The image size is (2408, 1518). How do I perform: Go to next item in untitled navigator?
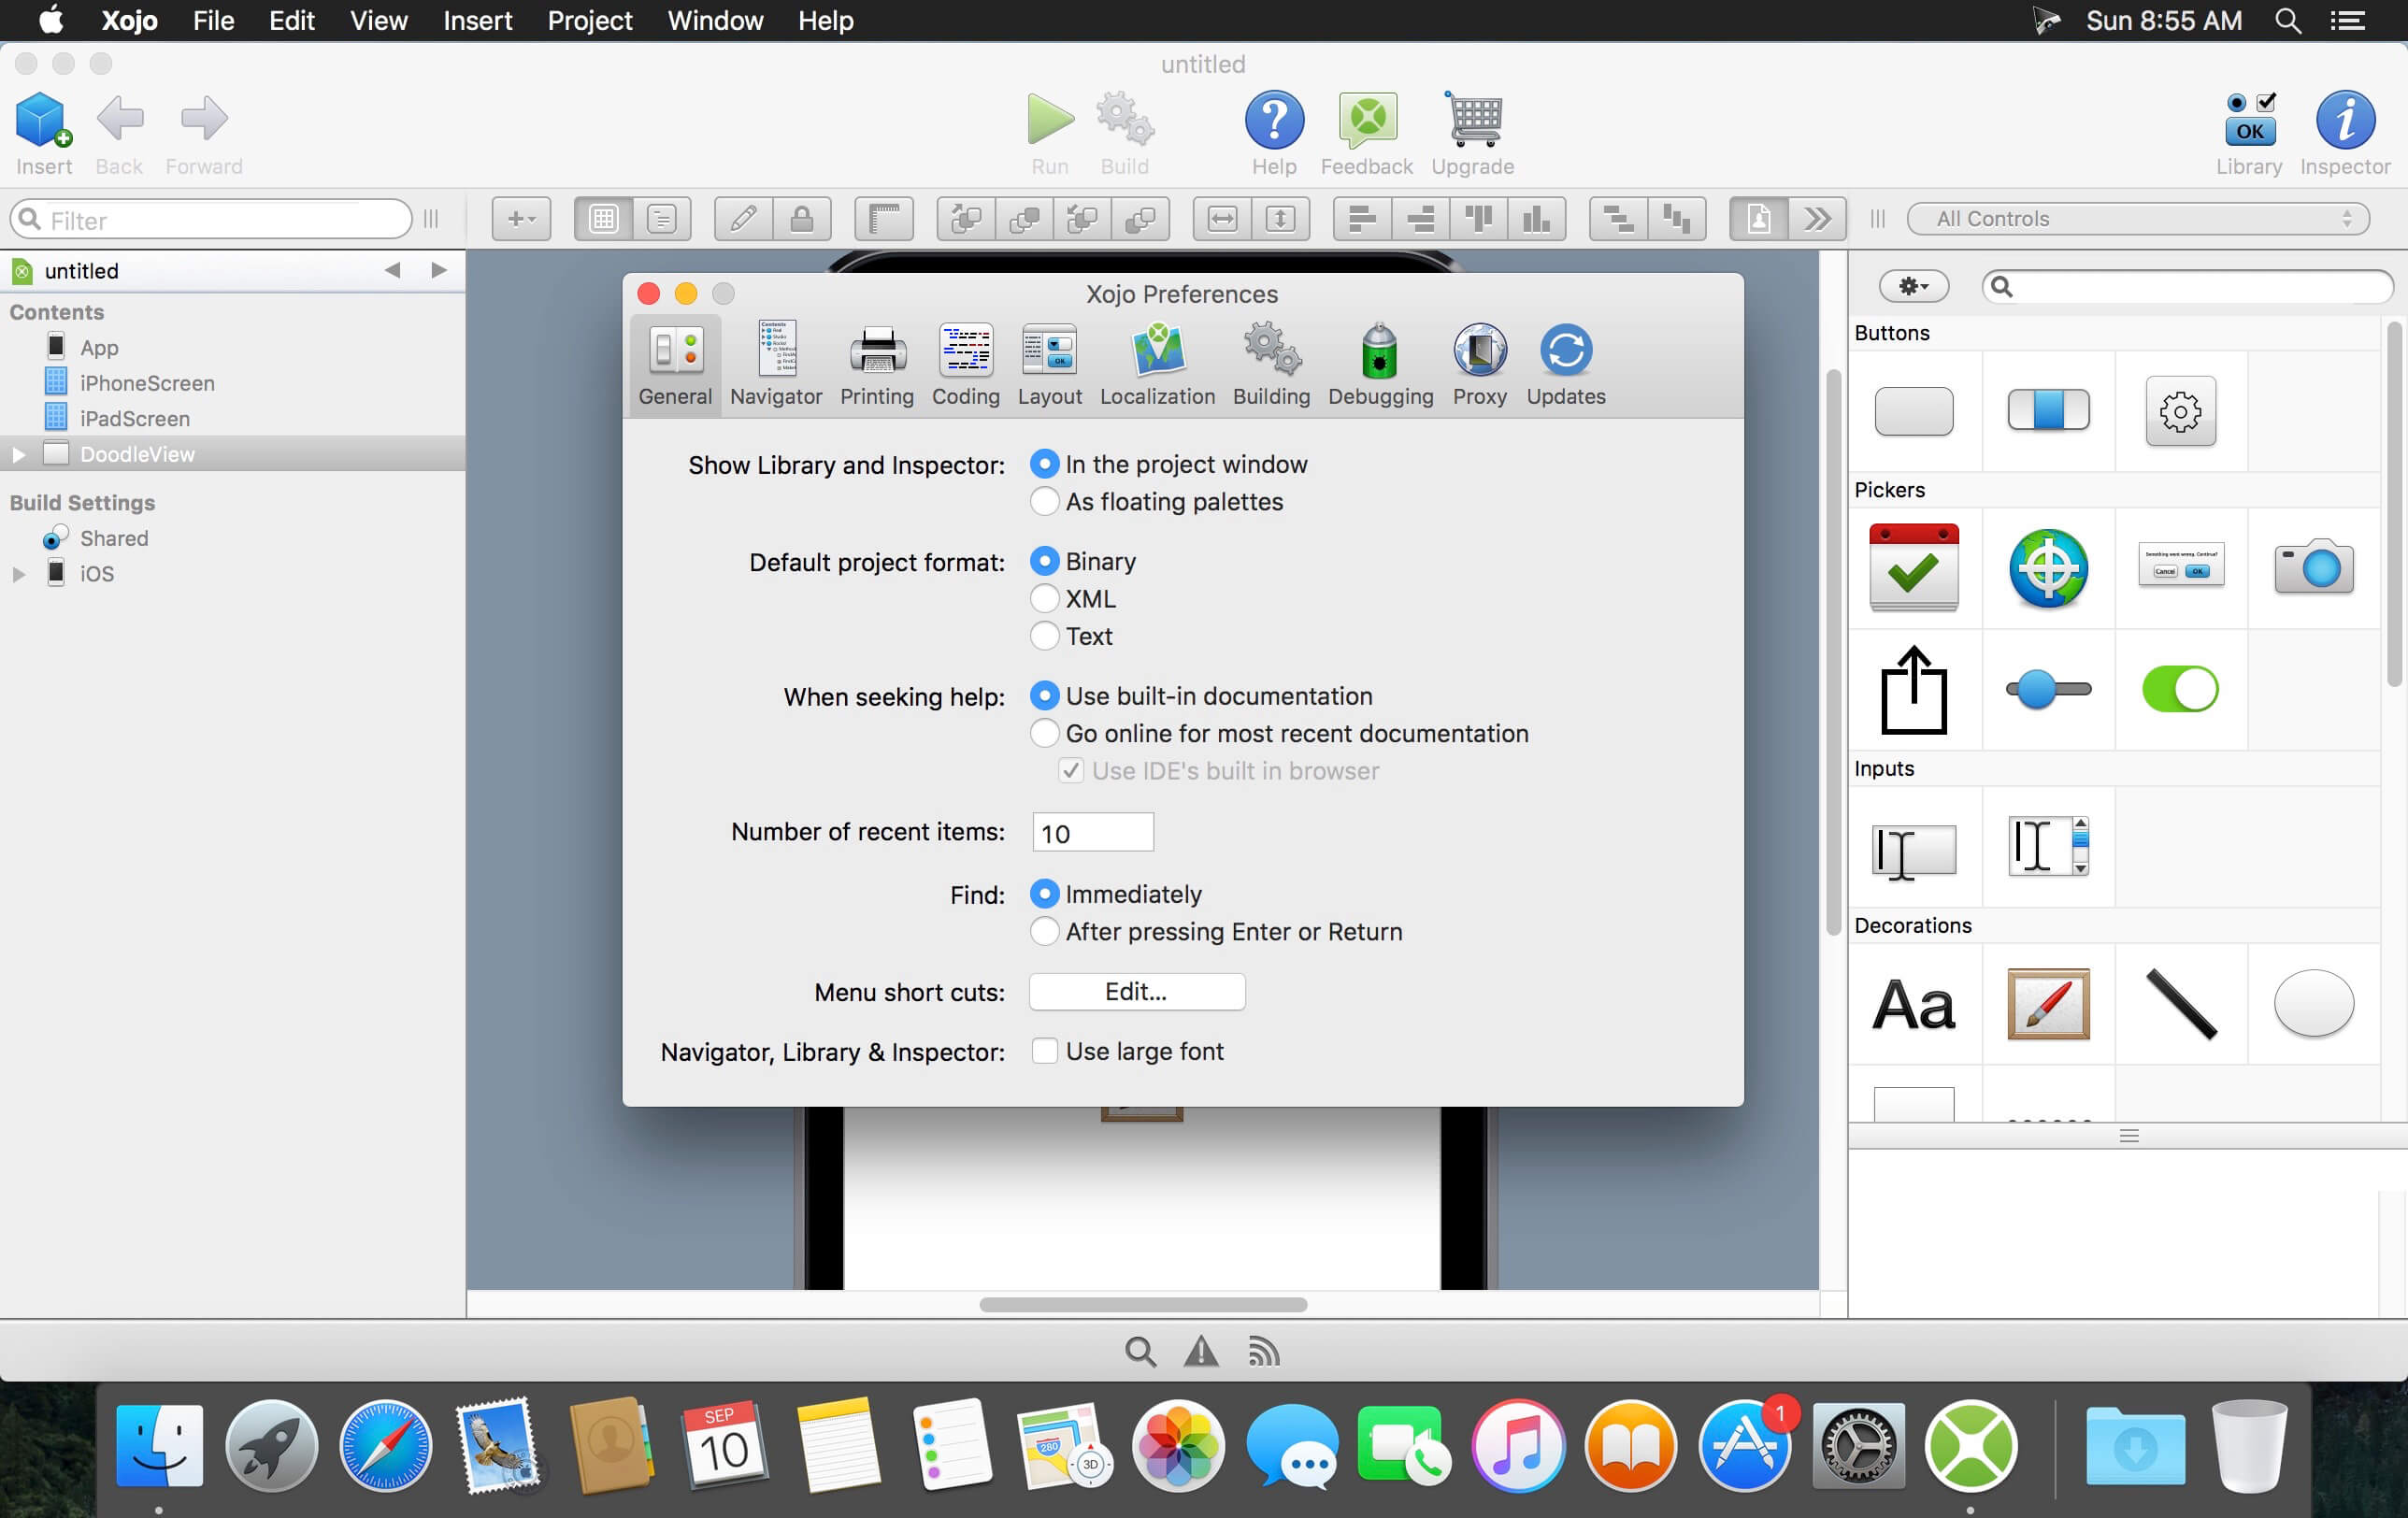pos(438,270)
